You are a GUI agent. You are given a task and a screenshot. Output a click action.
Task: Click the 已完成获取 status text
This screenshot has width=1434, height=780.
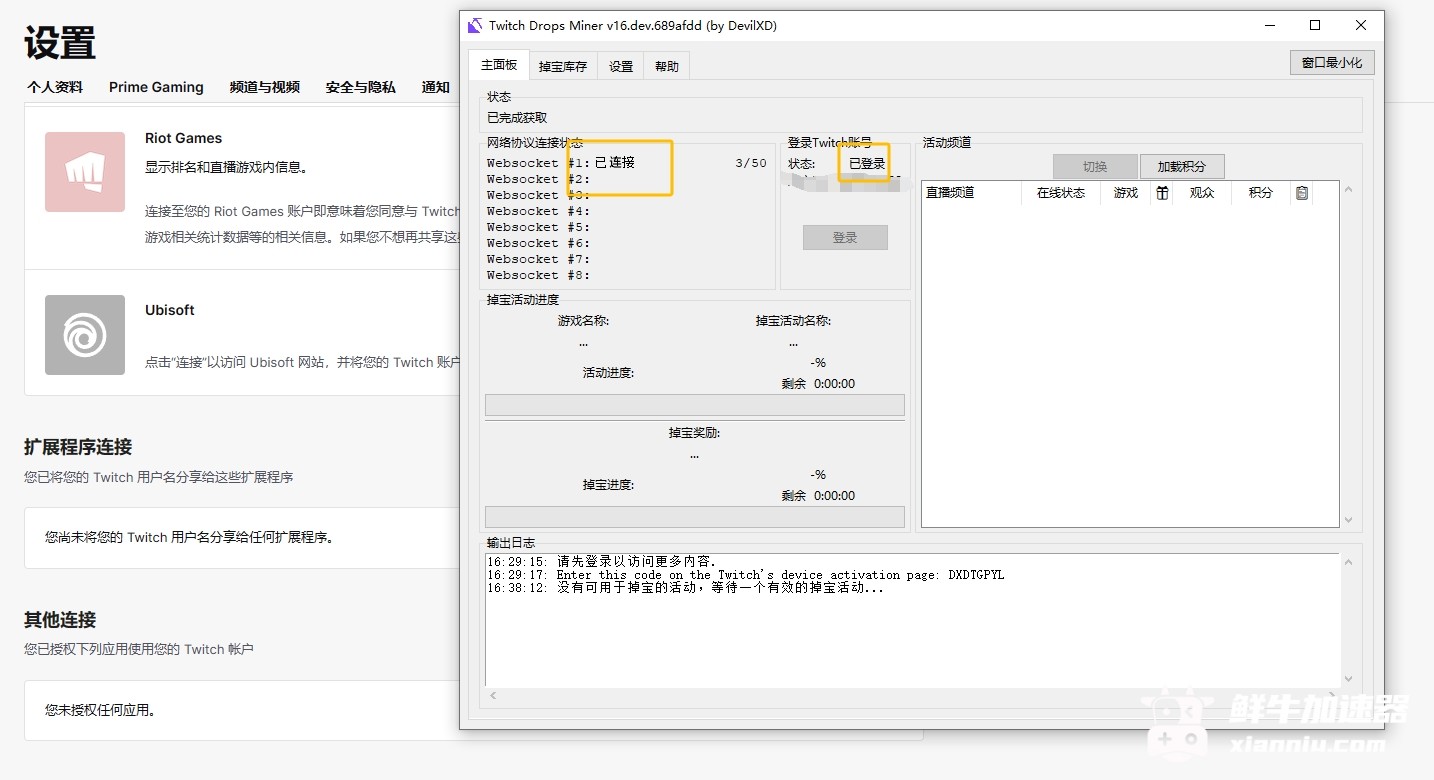pyautogui.click(x=517, y=118)
